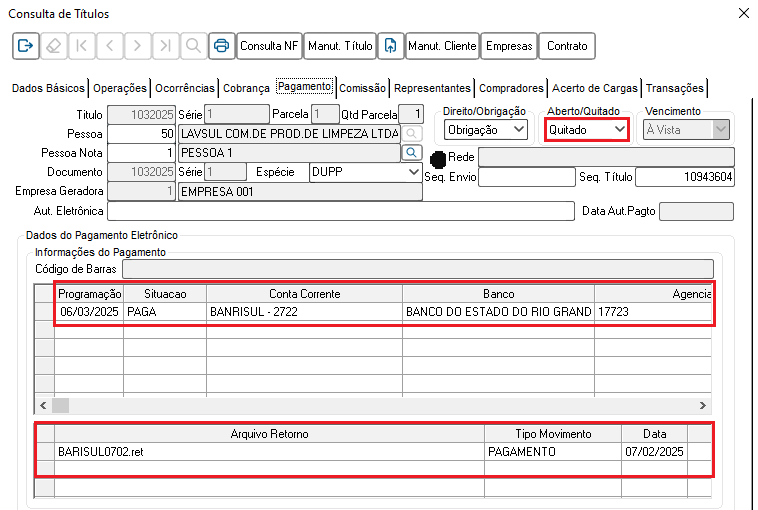Click the exit door icon in toolbar
The width and height of the screenshot is (758, 510).
pyautogui.click(x=26, y=46)
